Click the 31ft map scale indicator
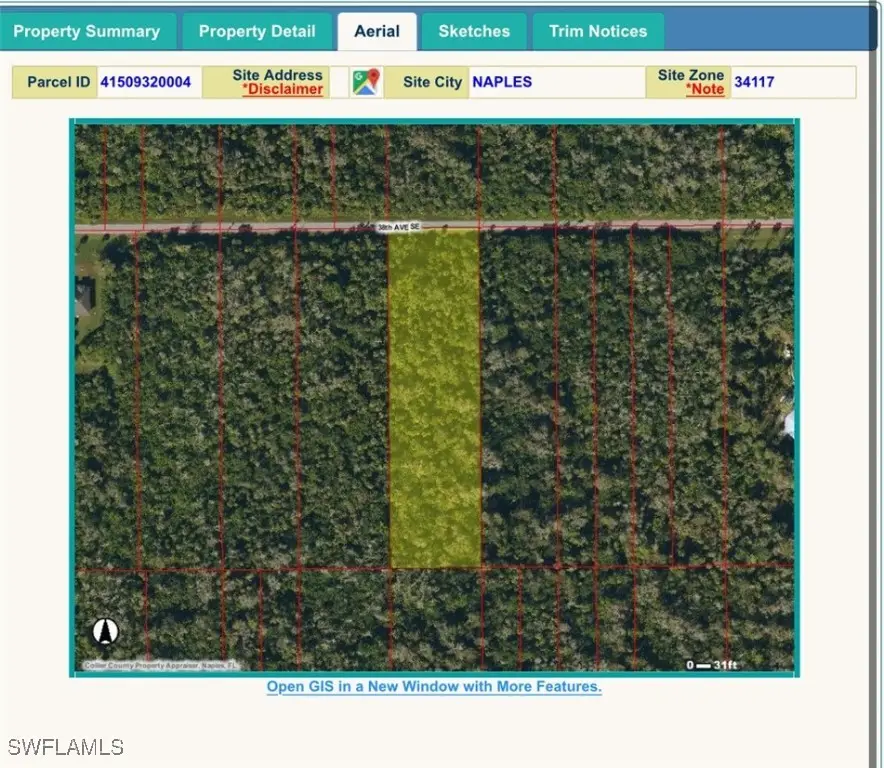The image size is (884, 768). pos(712,663)
